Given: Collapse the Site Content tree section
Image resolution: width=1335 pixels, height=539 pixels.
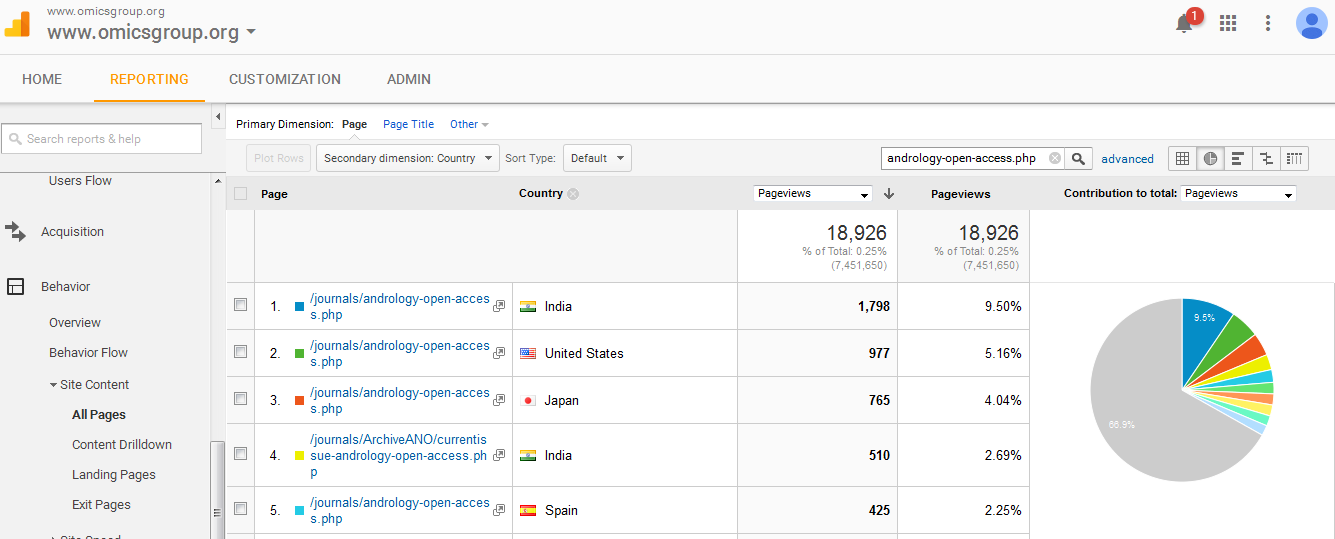Looking at the screenshot, I should point(53,385).
